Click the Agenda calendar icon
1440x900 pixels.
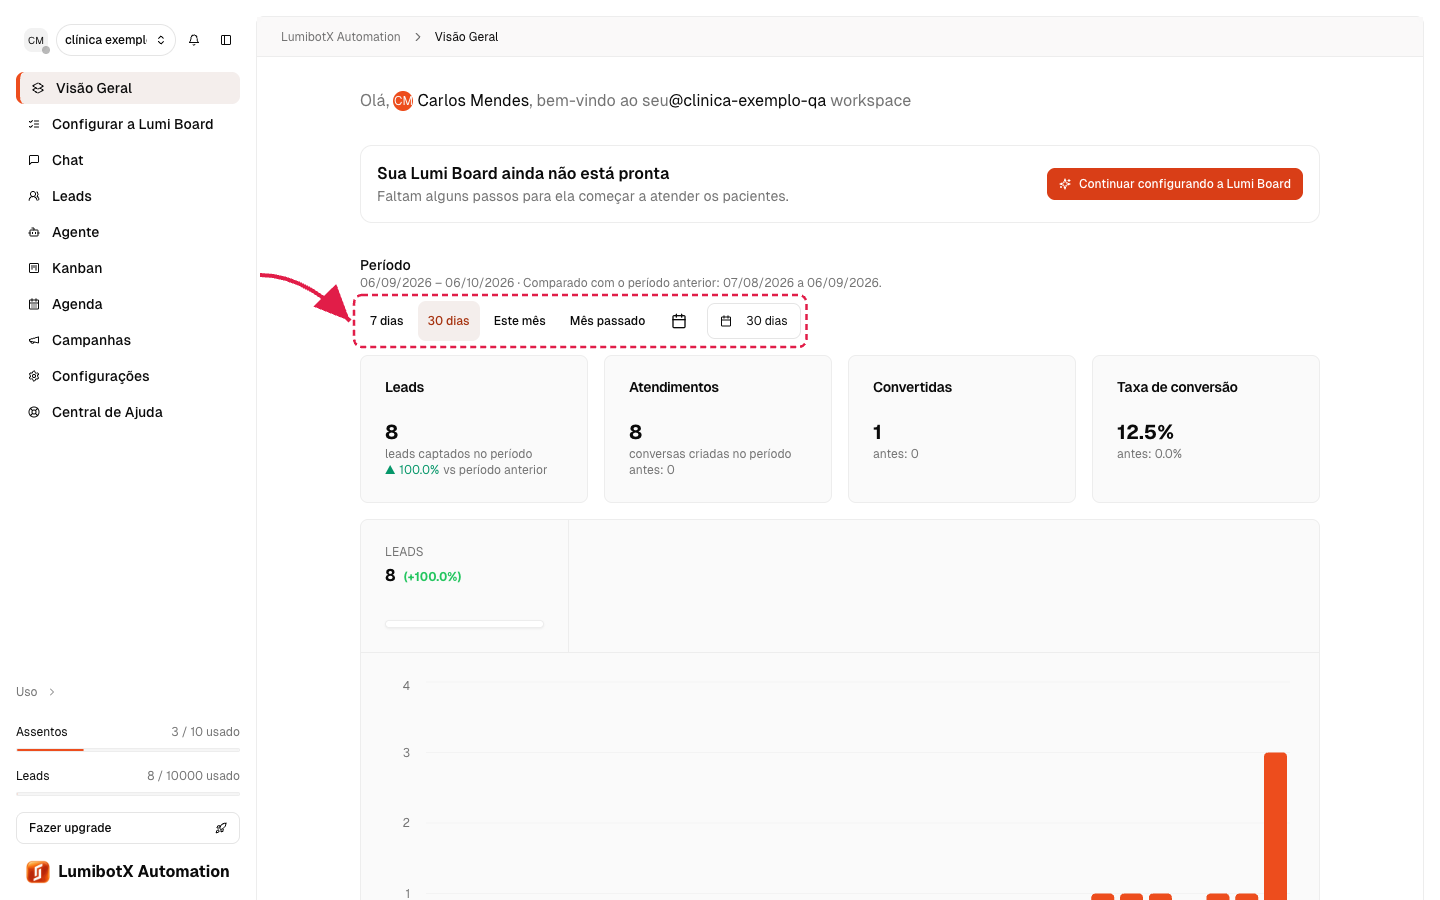tap(34, 304)
